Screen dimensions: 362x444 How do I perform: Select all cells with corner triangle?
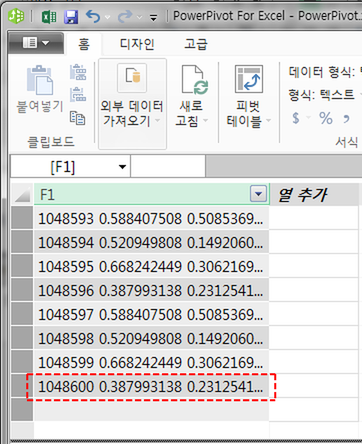pos(22,194)
